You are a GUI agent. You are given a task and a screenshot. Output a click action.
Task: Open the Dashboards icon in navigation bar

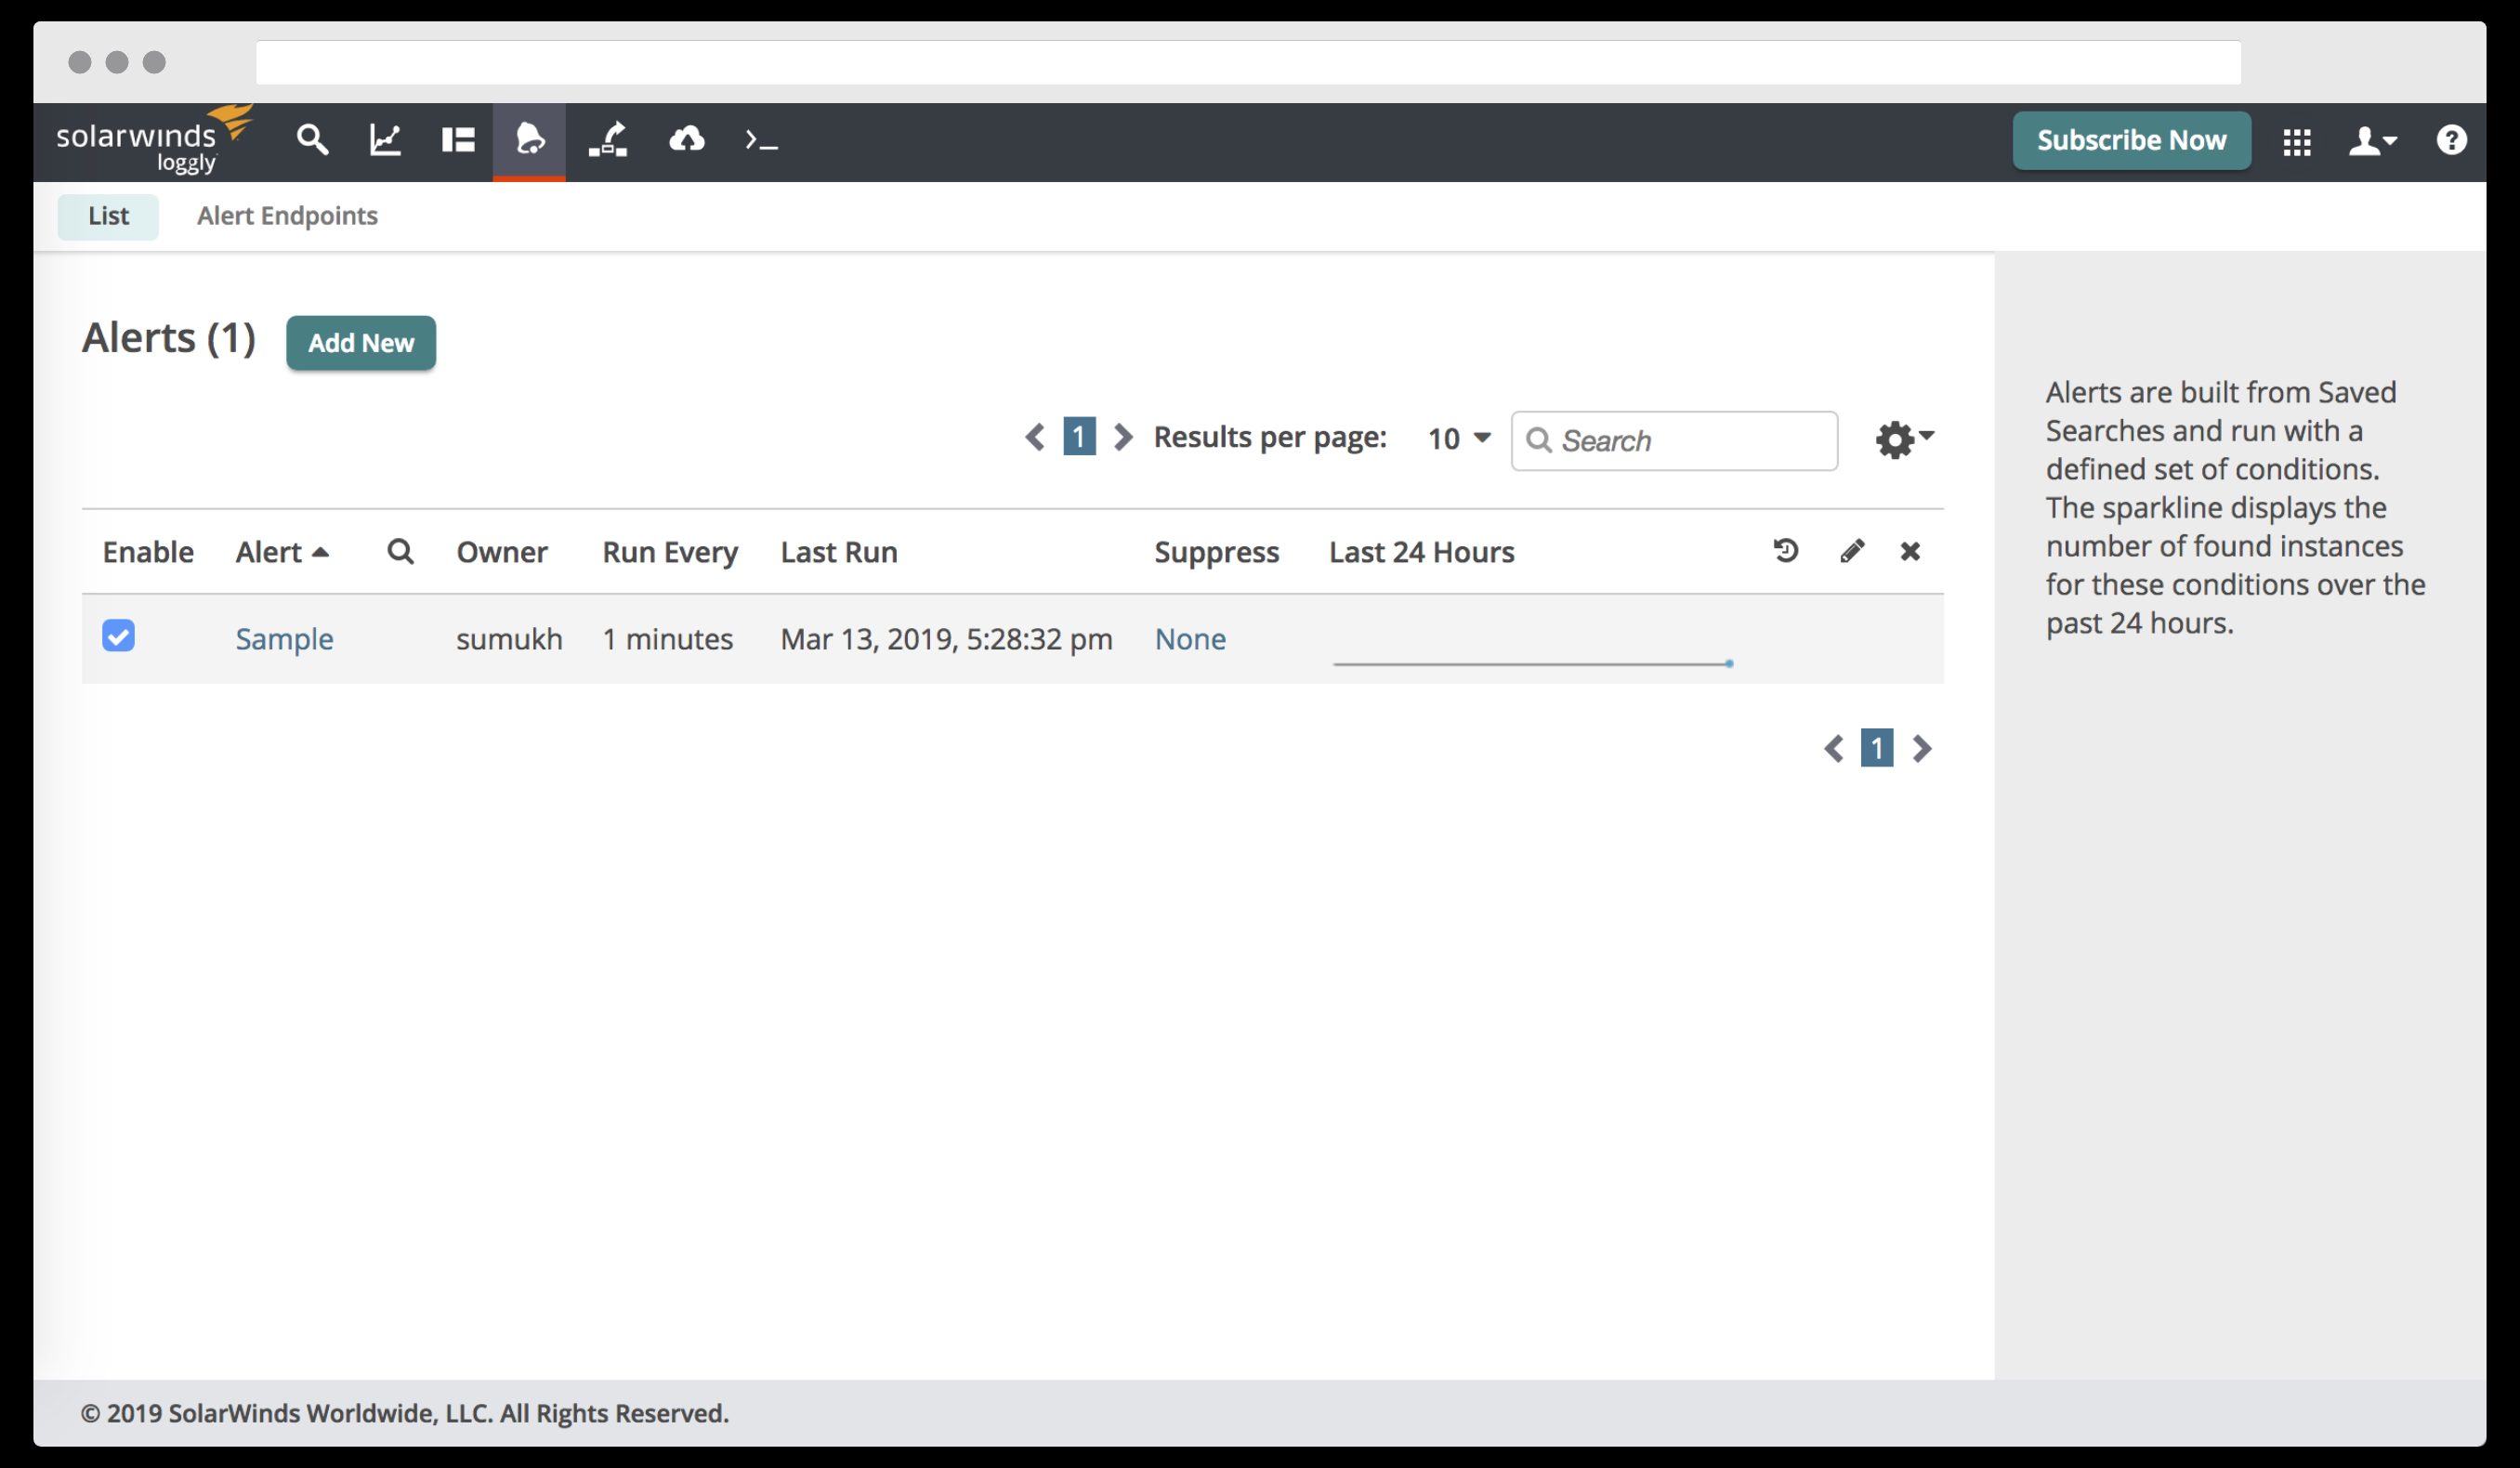pyautogui.click(x=458, y=139)
